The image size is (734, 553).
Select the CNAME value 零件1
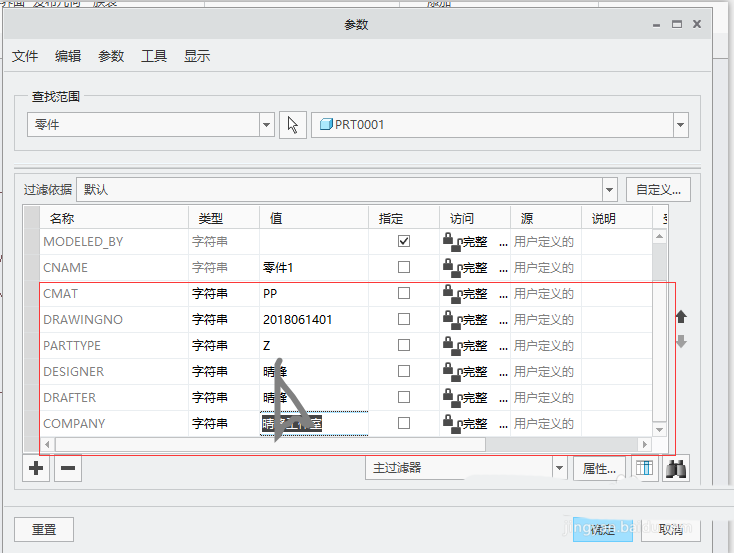(x=314, y=267)
